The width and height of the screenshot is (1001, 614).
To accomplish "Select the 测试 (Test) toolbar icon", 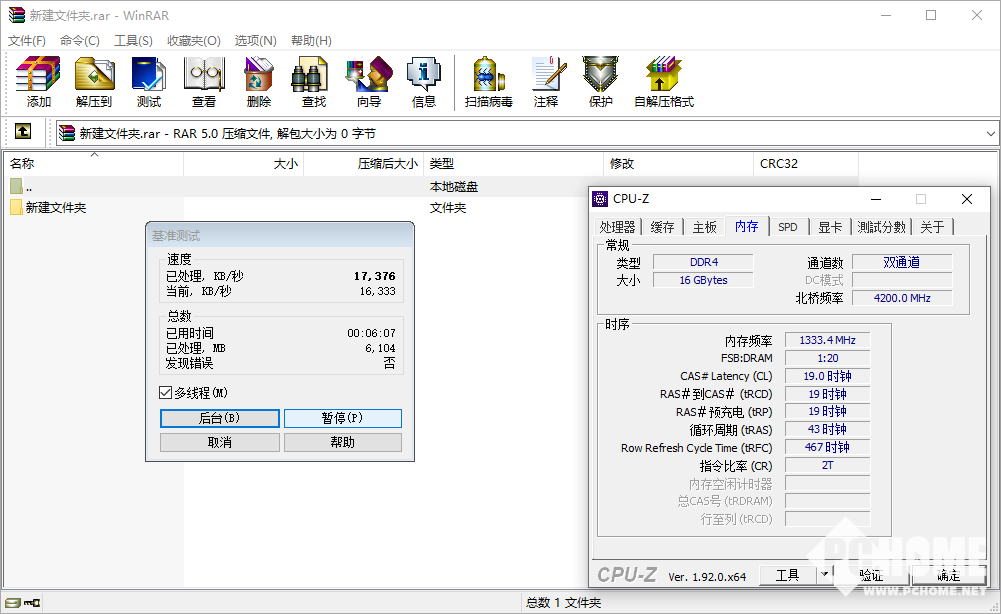I will pos(149,82).
